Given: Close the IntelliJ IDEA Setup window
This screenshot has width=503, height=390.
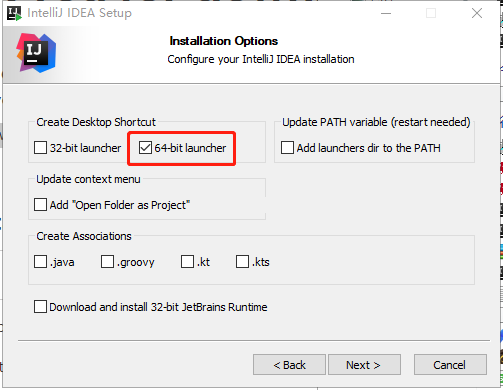Looking at the screenshot, I should (477, 13).
